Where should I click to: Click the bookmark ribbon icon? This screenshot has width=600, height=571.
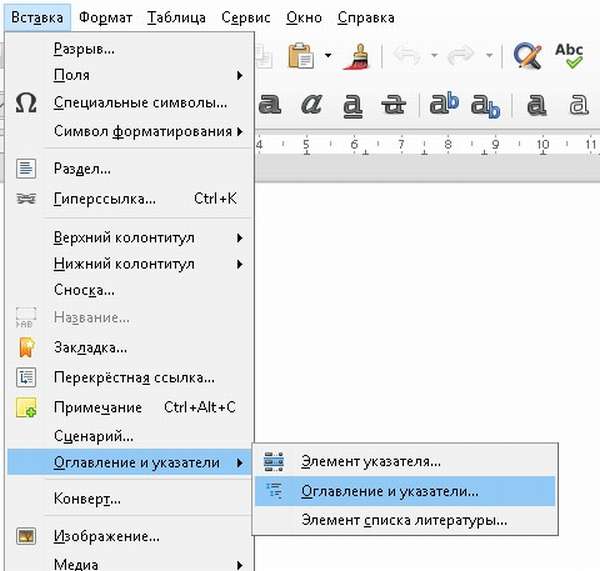[26, 347]
